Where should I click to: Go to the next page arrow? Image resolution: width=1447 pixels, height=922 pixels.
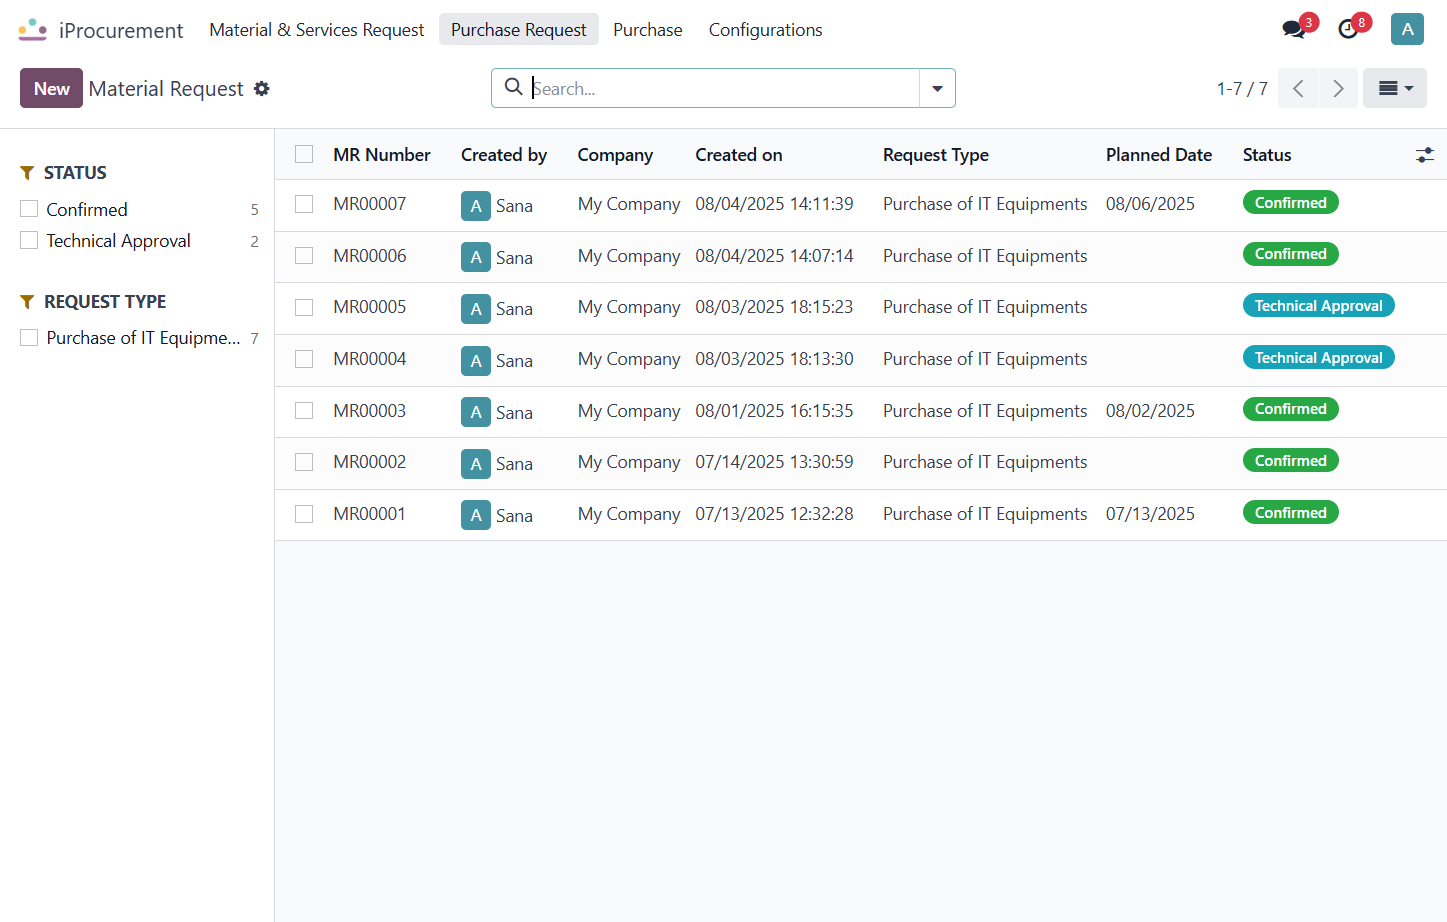tap(1338, 88)
